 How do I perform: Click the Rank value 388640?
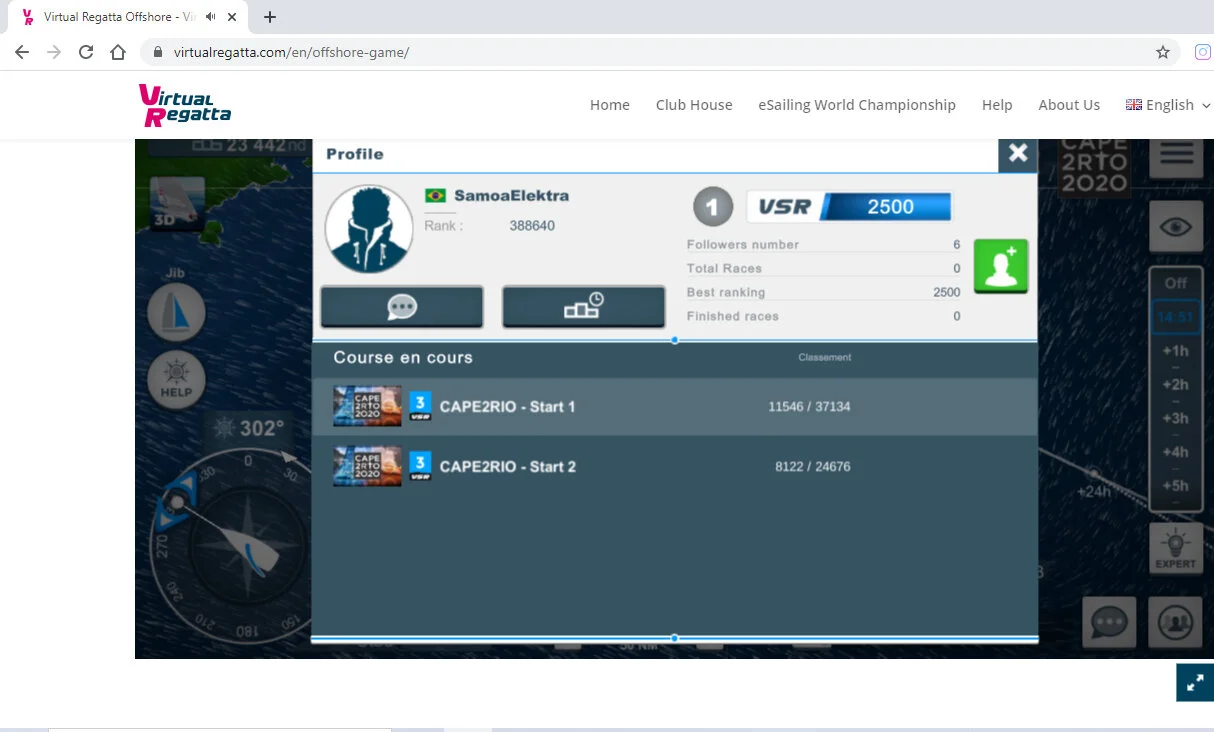coord(532,226)
